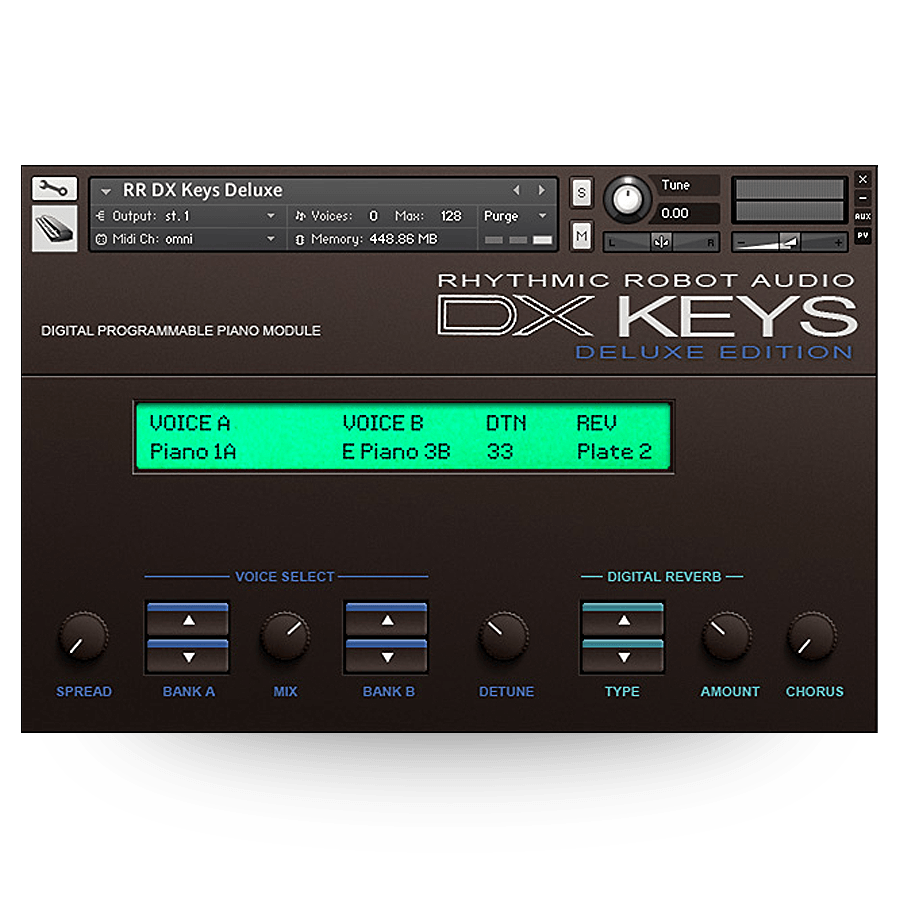
Task: Expand the RR DX Keys Deluxe instrument menu arrow
Action: (106, 191)
